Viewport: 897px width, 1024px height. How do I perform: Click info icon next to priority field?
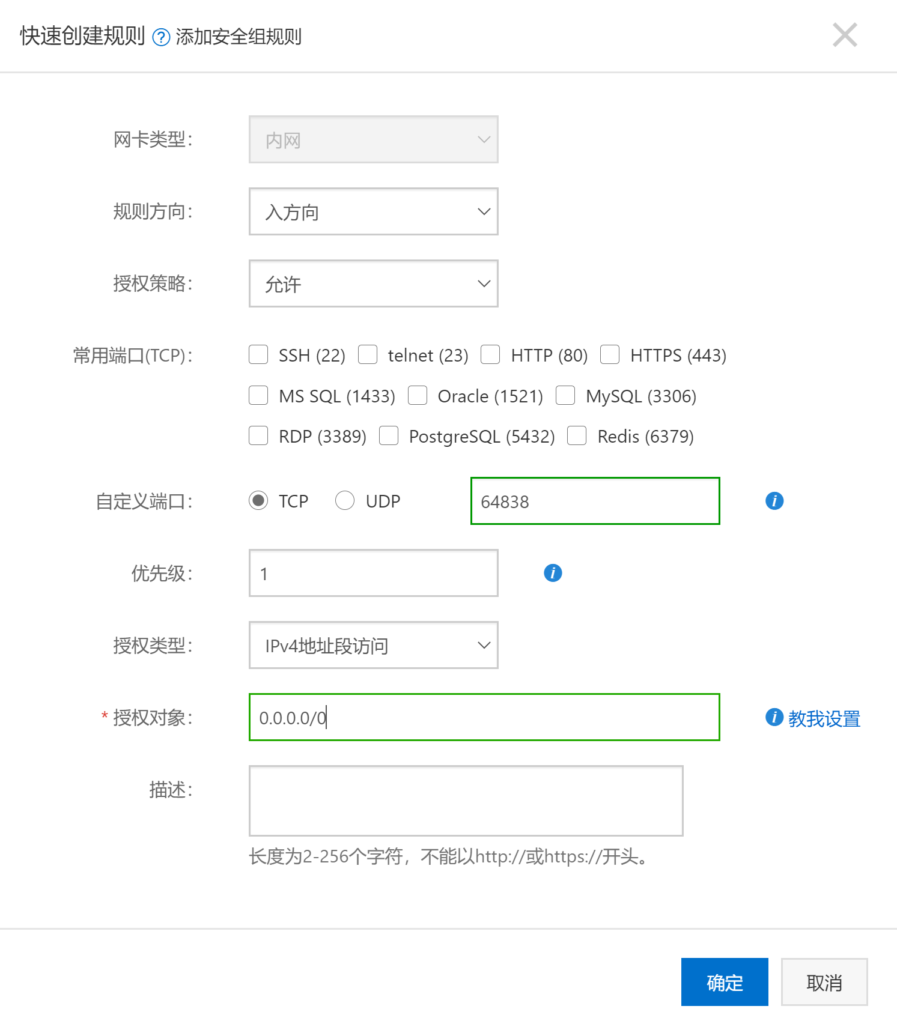(552, 573)
